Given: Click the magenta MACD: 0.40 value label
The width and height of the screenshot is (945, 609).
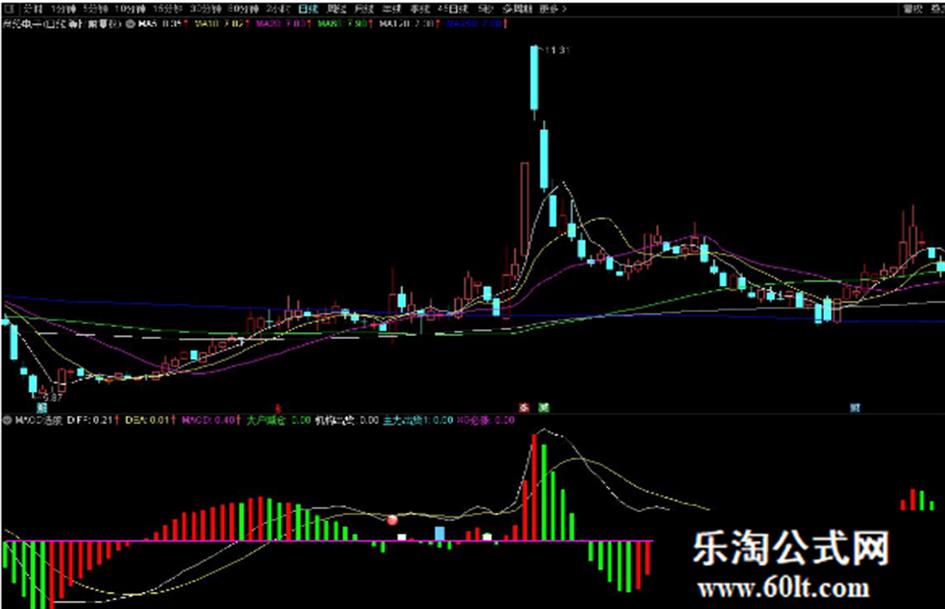Looking at the screenshot, I should pyautogui.click(x=211, y=420).
